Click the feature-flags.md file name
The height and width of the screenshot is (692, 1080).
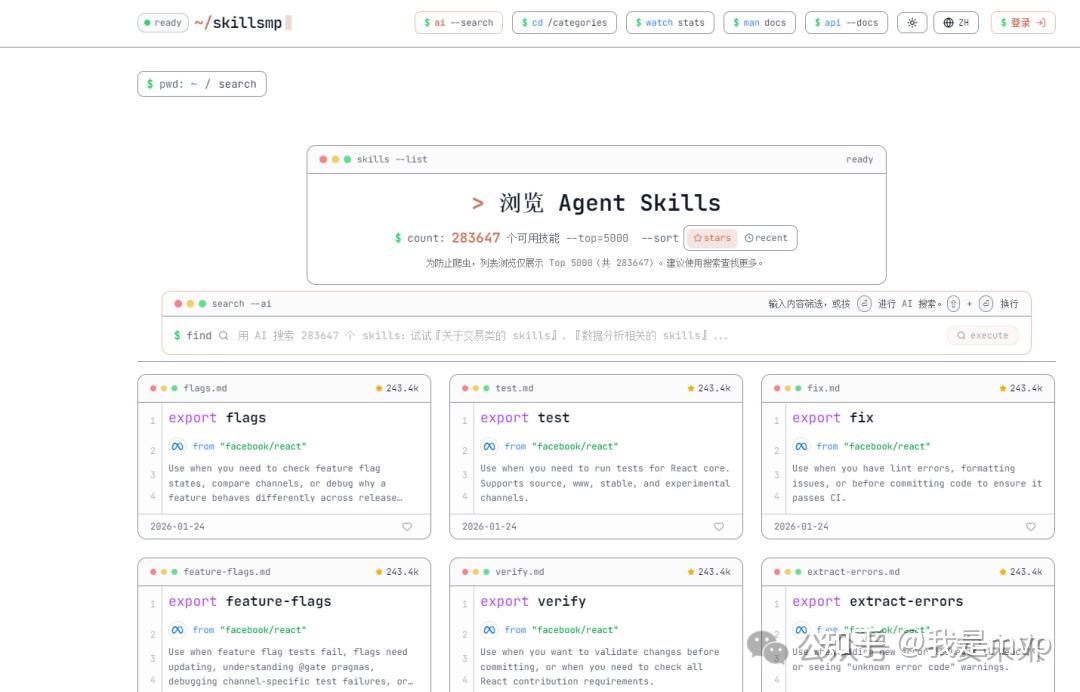point(227,572)
